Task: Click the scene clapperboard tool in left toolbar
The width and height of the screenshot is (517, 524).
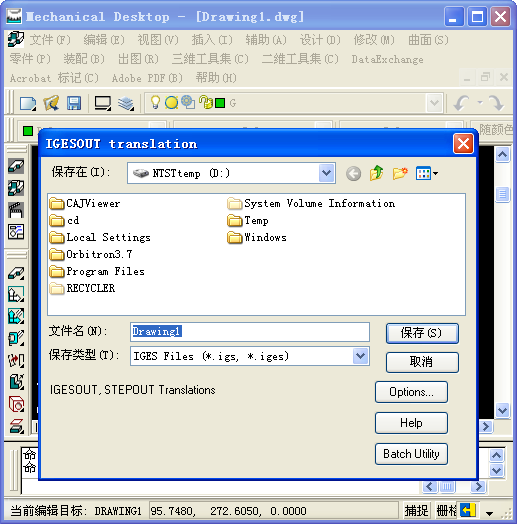Action: pos(16,210)
